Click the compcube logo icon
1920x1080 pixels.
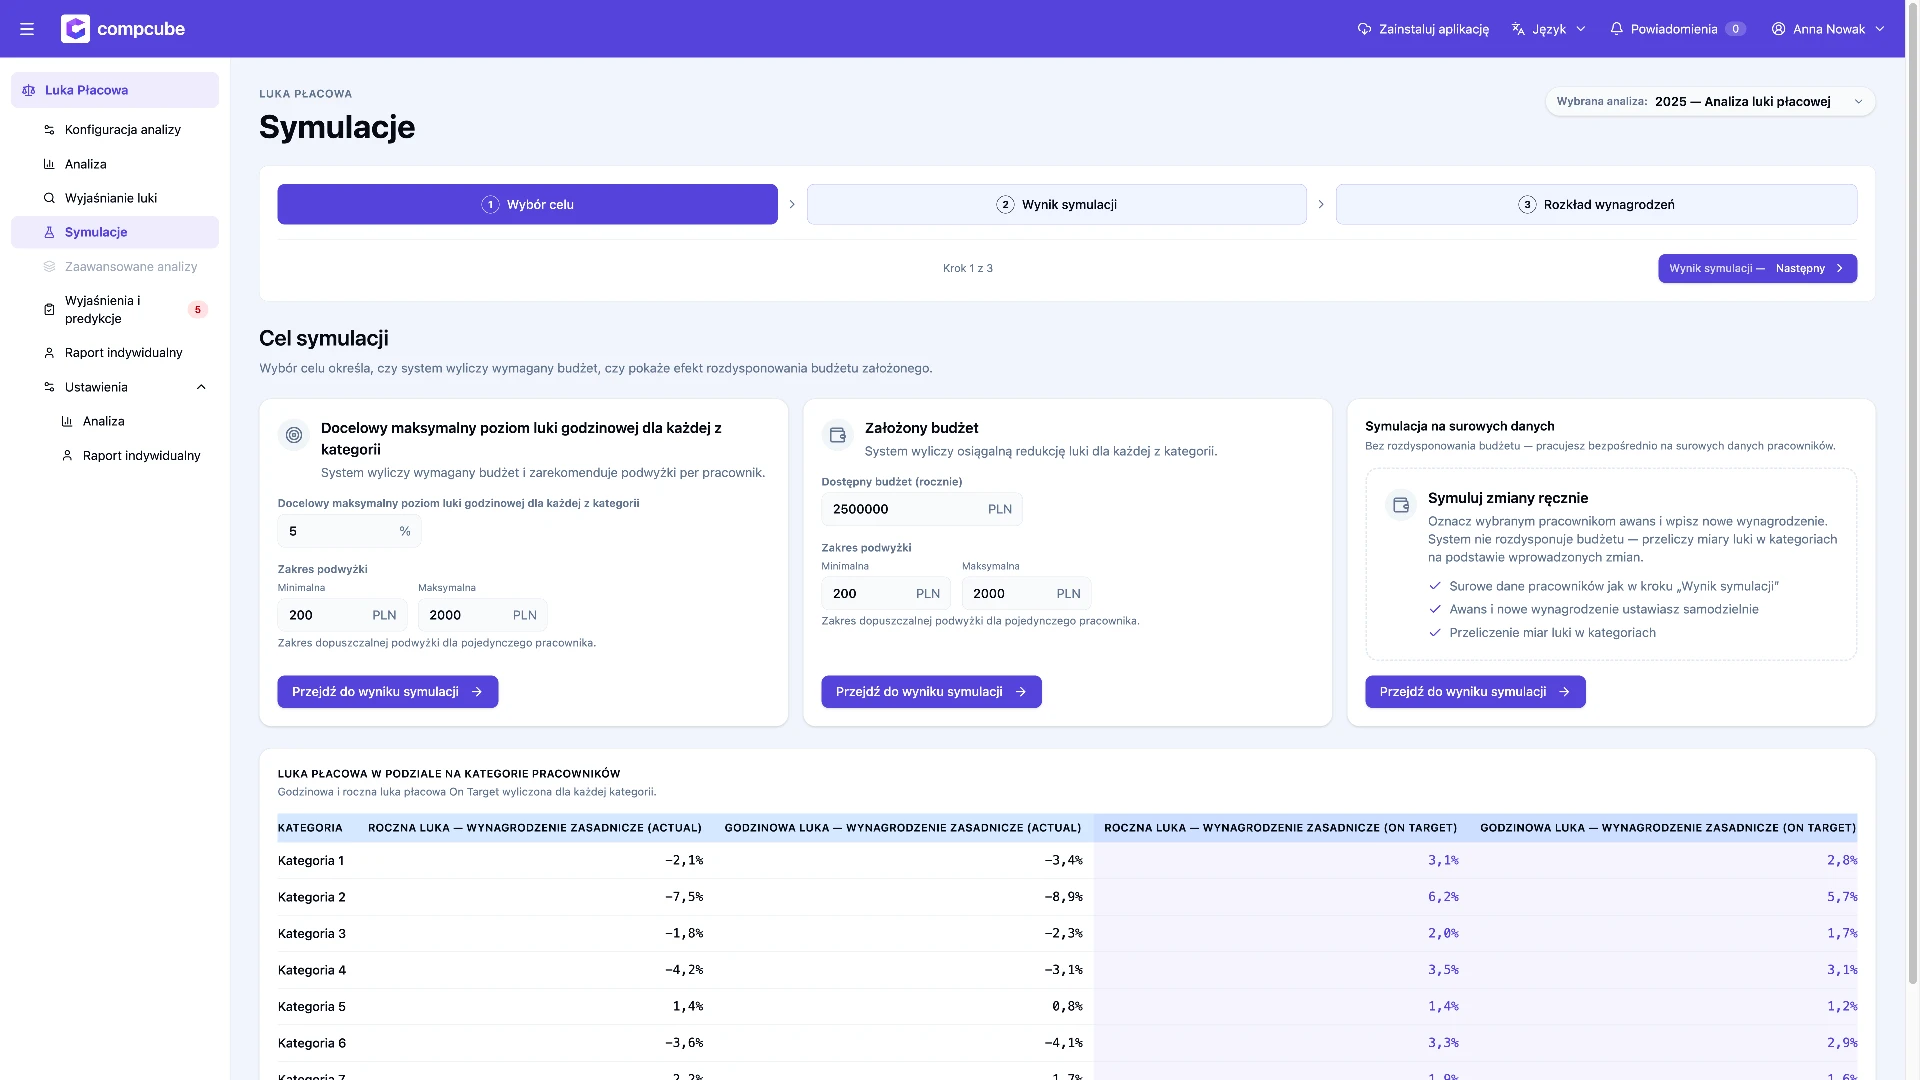(75, 29)
